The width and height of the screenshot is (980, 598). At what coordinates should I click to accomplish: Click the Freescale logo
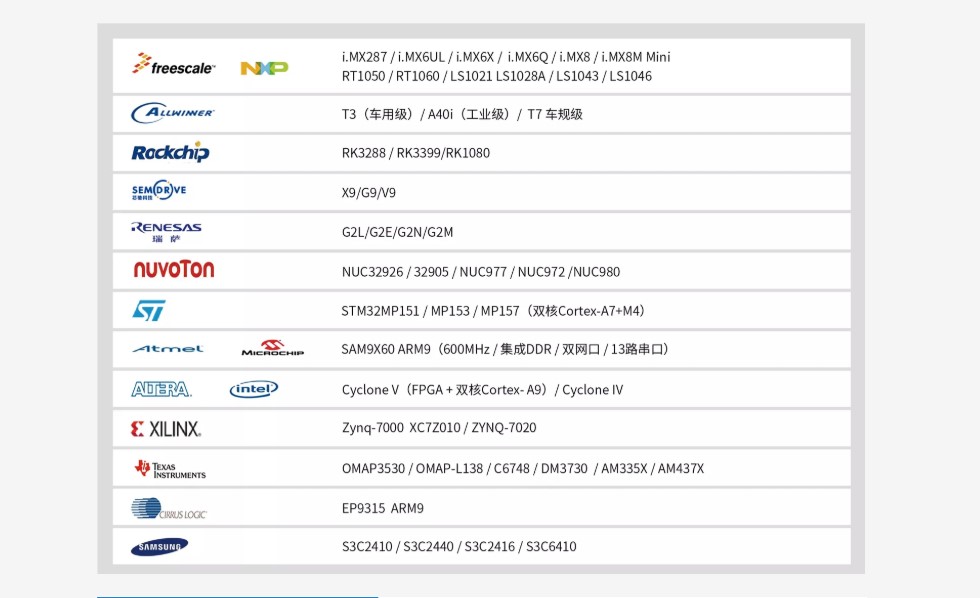coord(173,66)
